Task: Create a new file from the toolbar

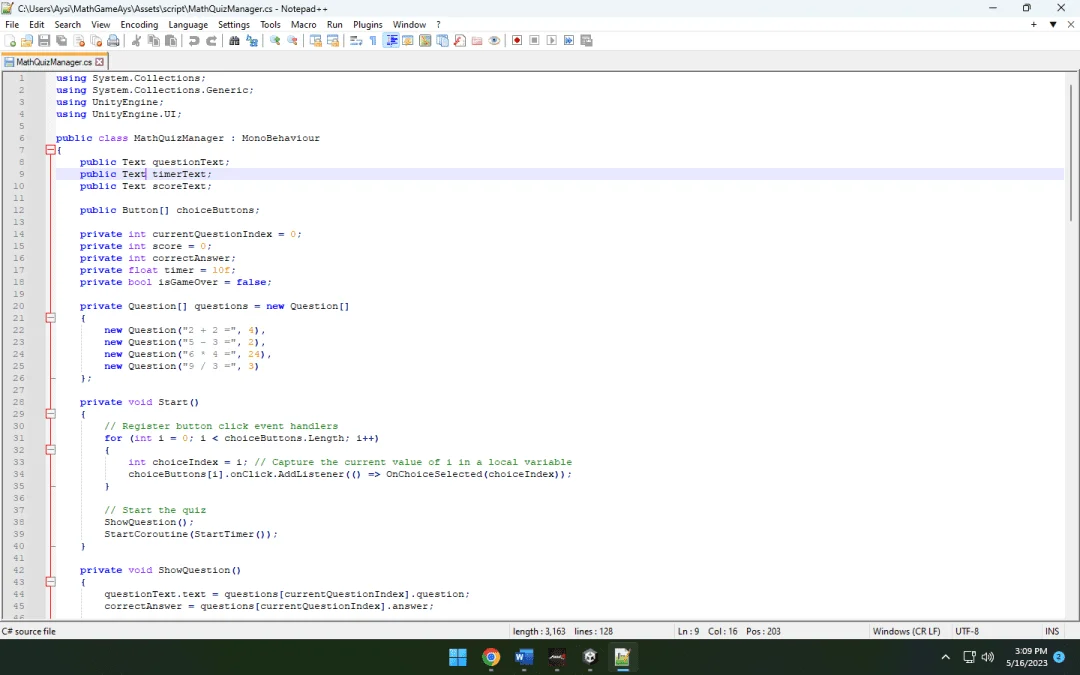Action: coord(10,41)
